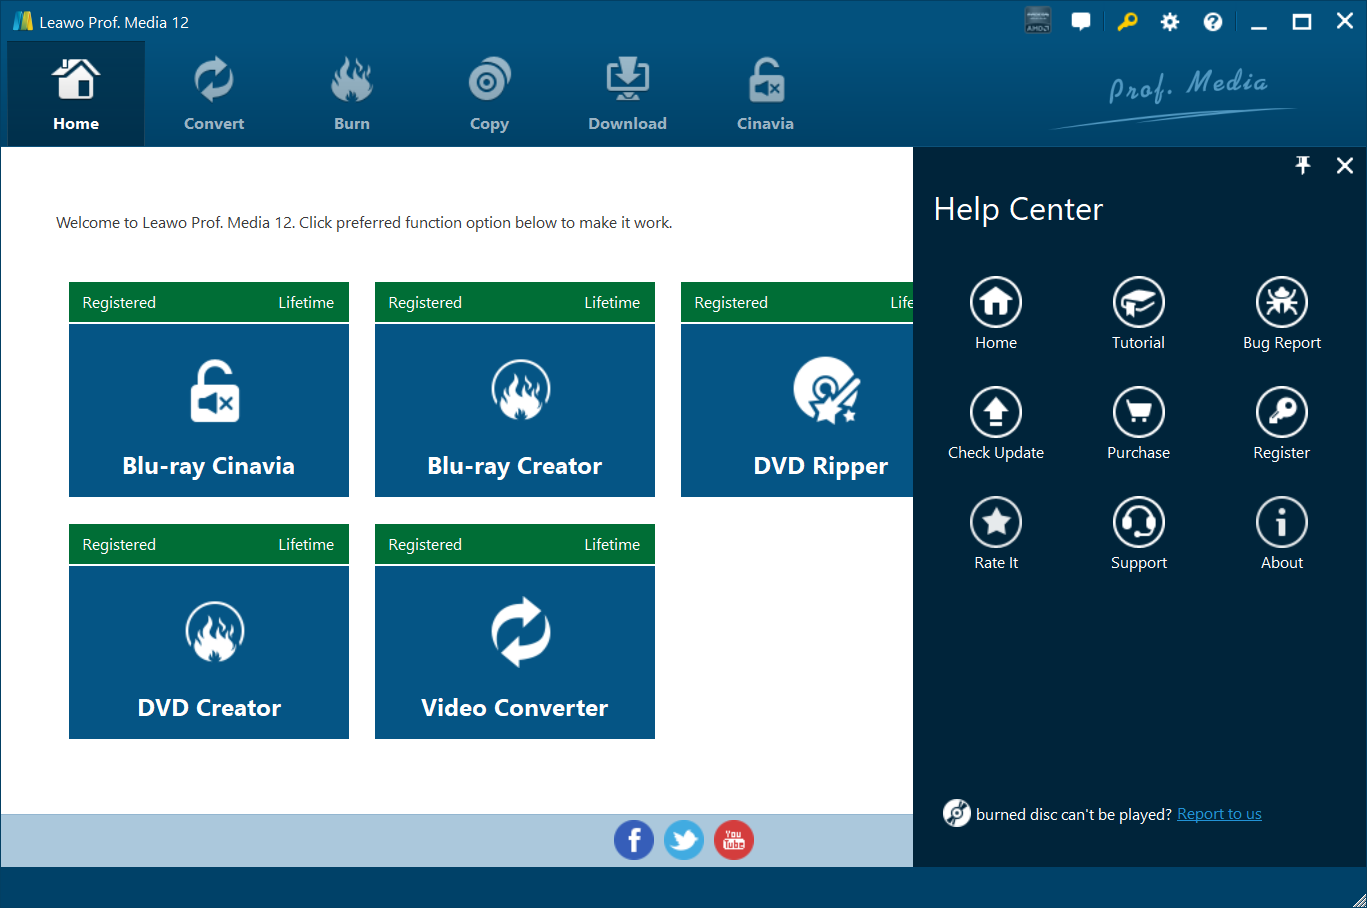
Task: Show the About info icon
Action: tap(1281, 522)
